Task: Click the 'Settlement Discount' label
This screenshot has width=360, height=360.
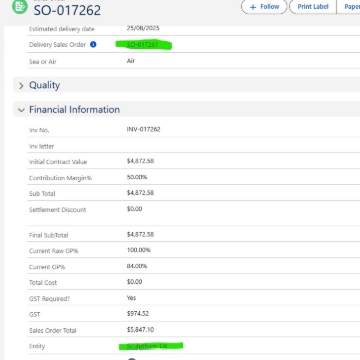Action: tap(58, 210)
